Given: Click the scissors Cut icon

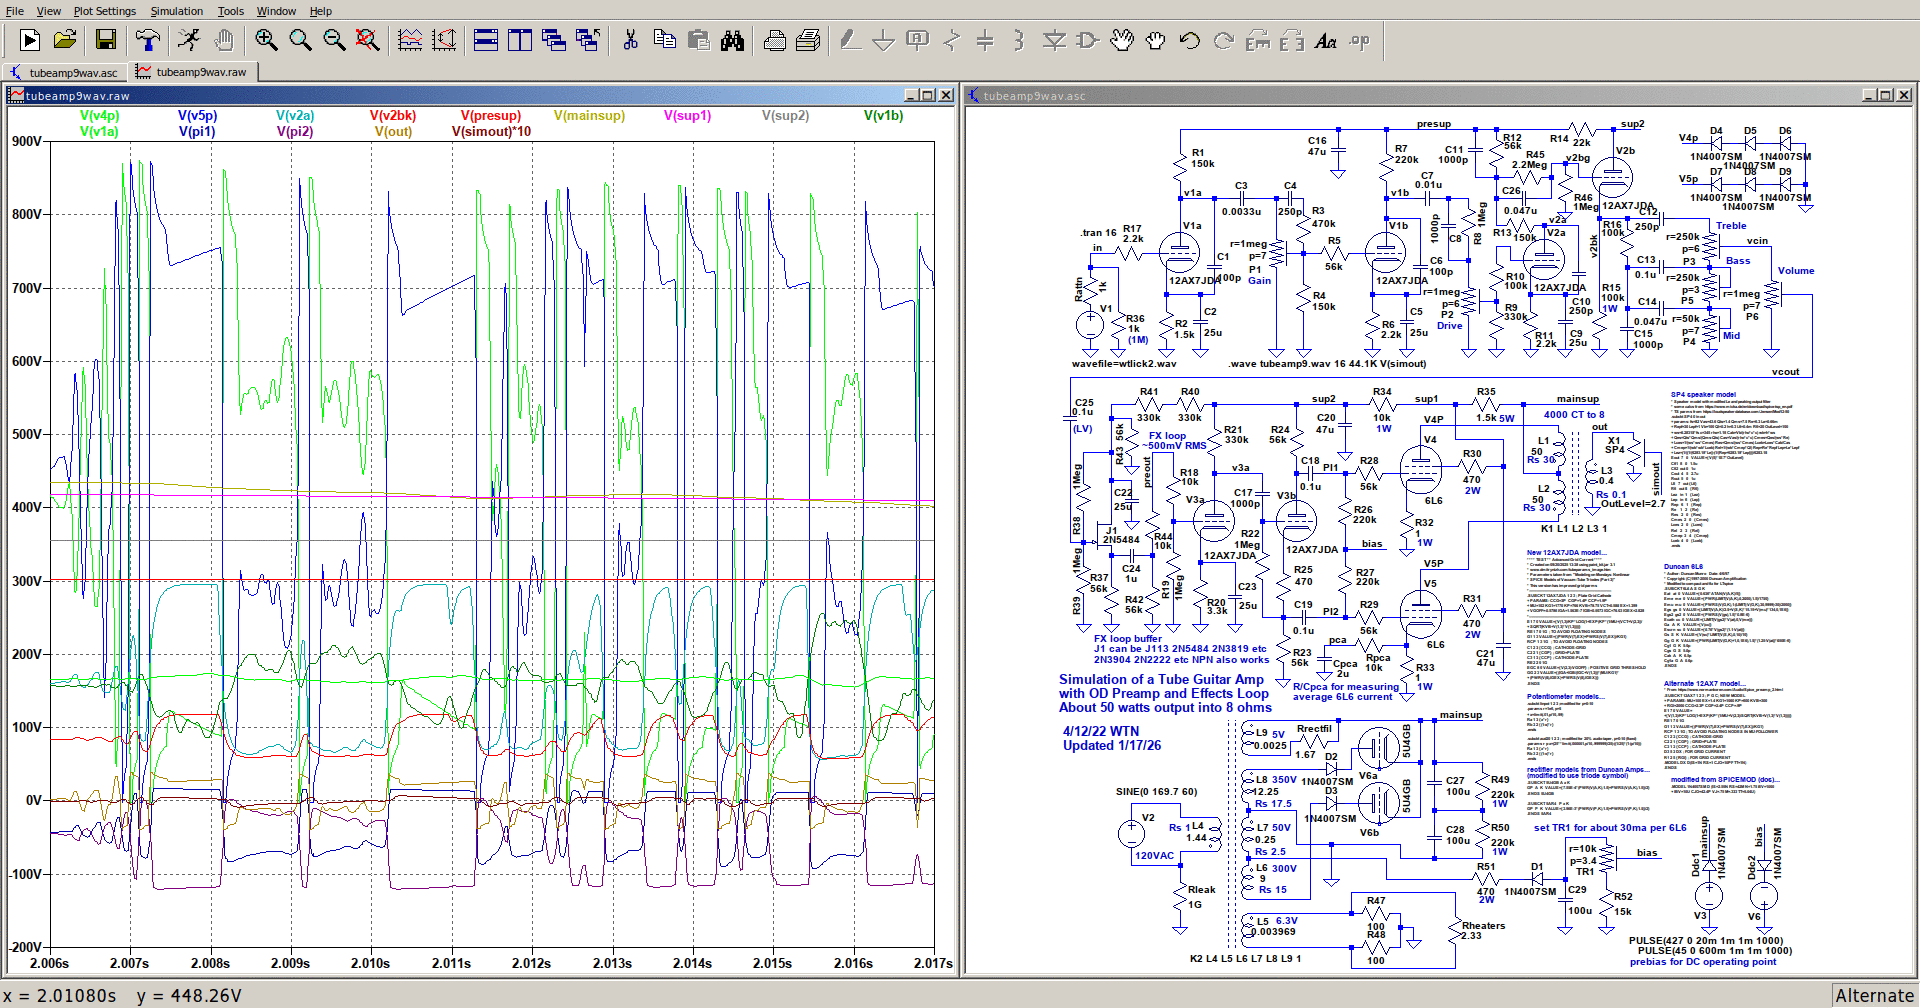Looking at the screenshot, I should [x=630, y=40].
